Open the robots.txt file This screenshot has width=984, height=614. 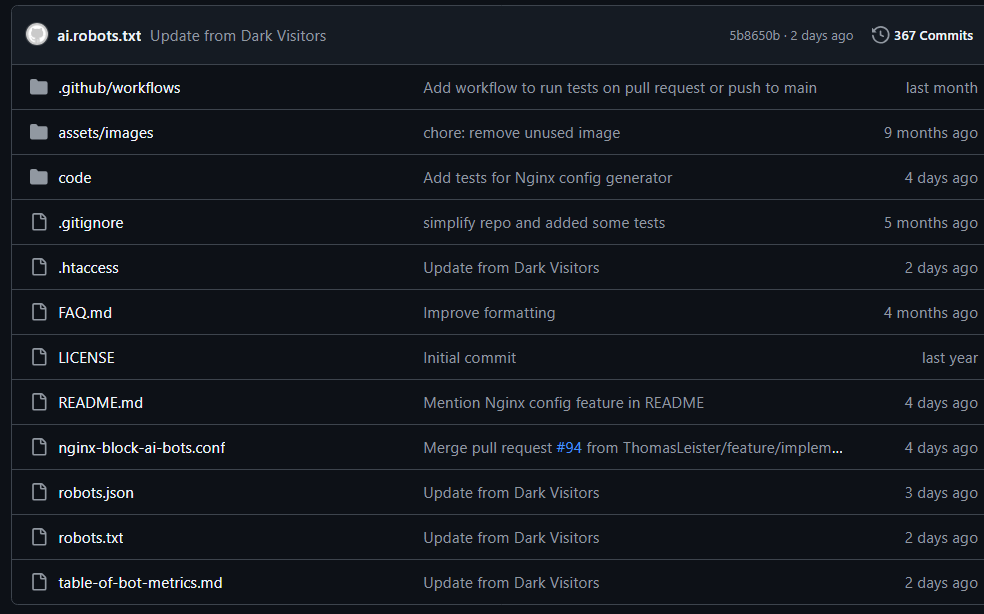(91, 538)
